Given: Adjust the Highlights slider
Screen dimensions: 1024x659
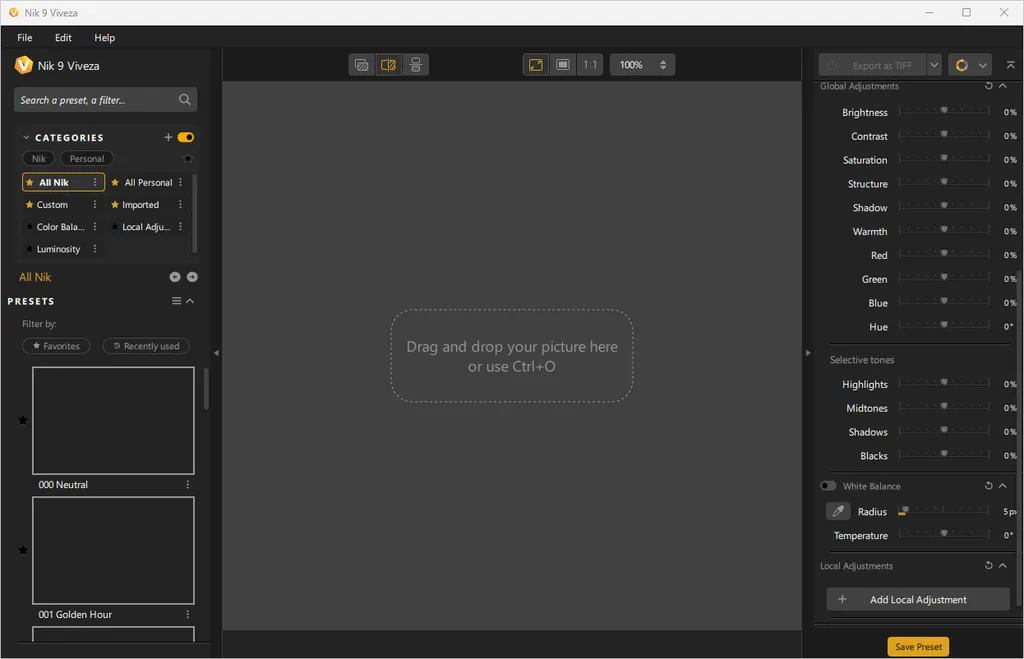Looking at the screenshot, I should (x=944, y=383).
